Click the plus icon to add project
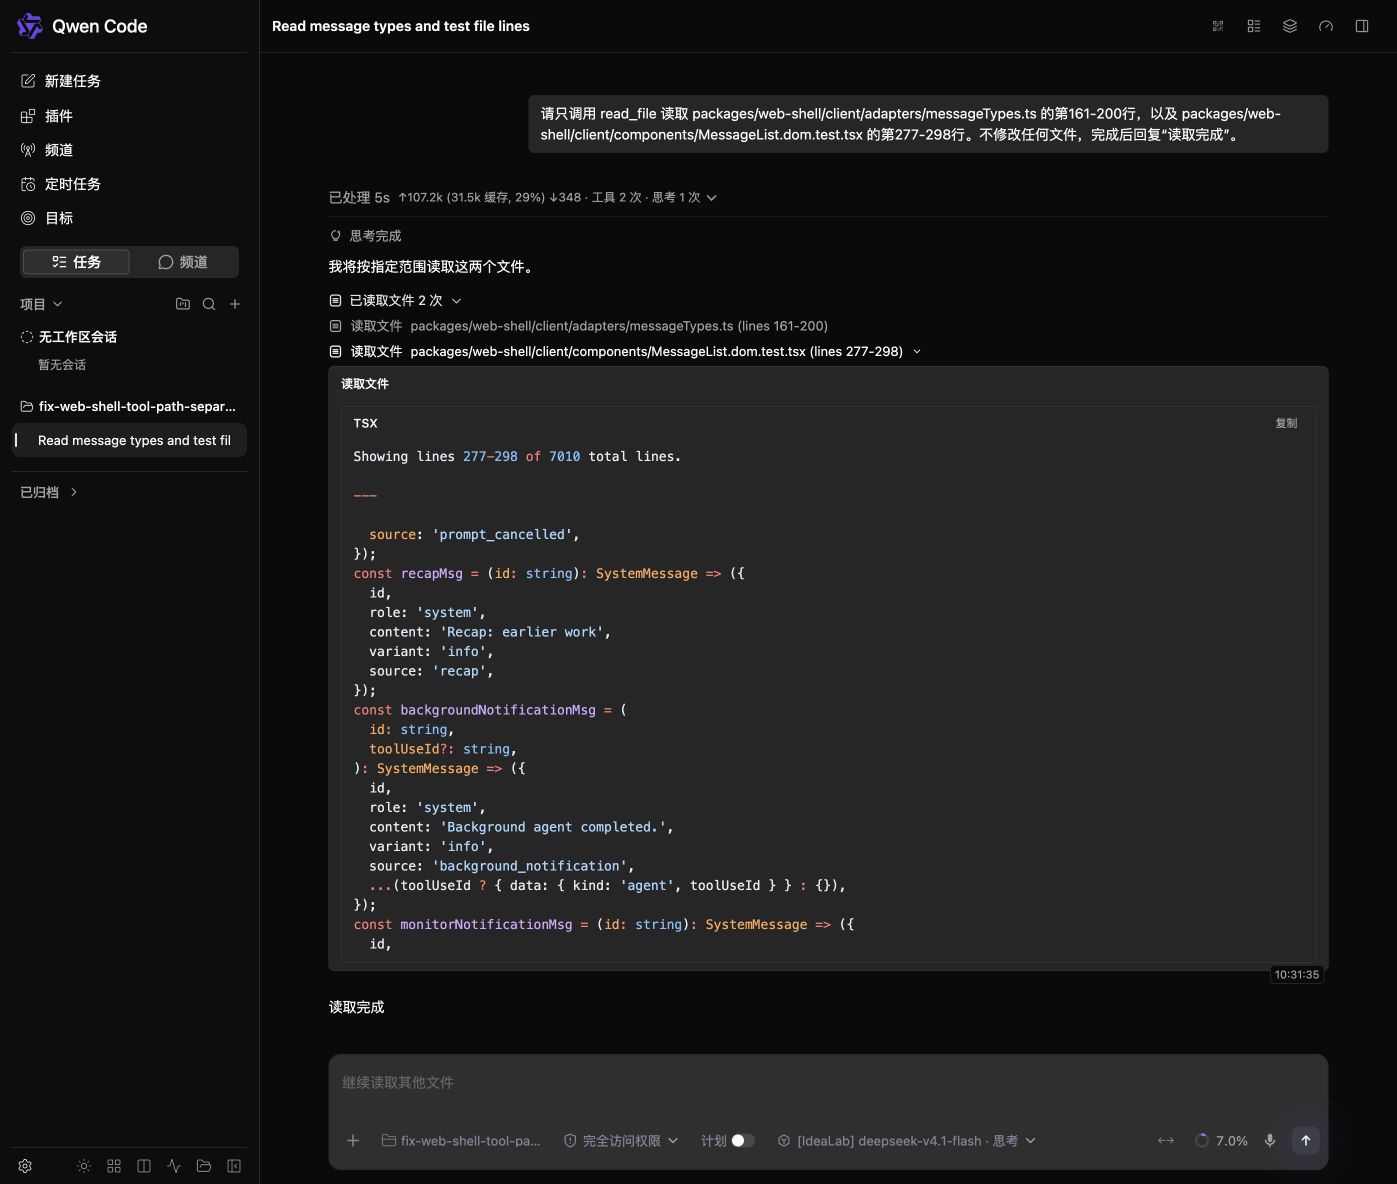The width and height of the screenshot is (1397, 1184). (x=235, y=304)
